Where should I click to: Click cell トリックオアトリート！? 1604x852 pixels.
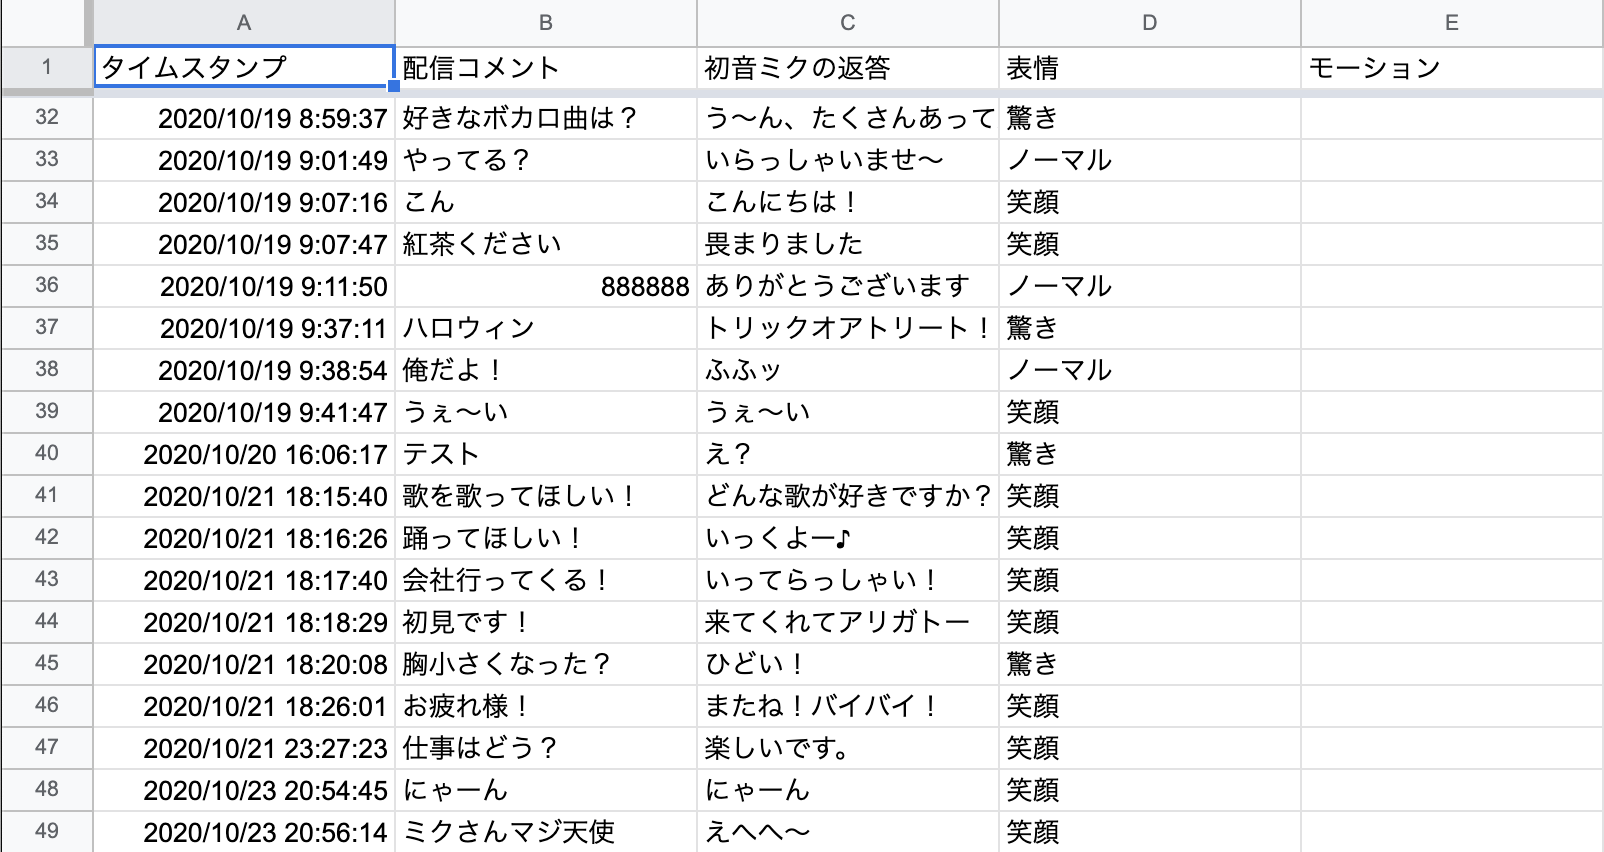[848, 328]
